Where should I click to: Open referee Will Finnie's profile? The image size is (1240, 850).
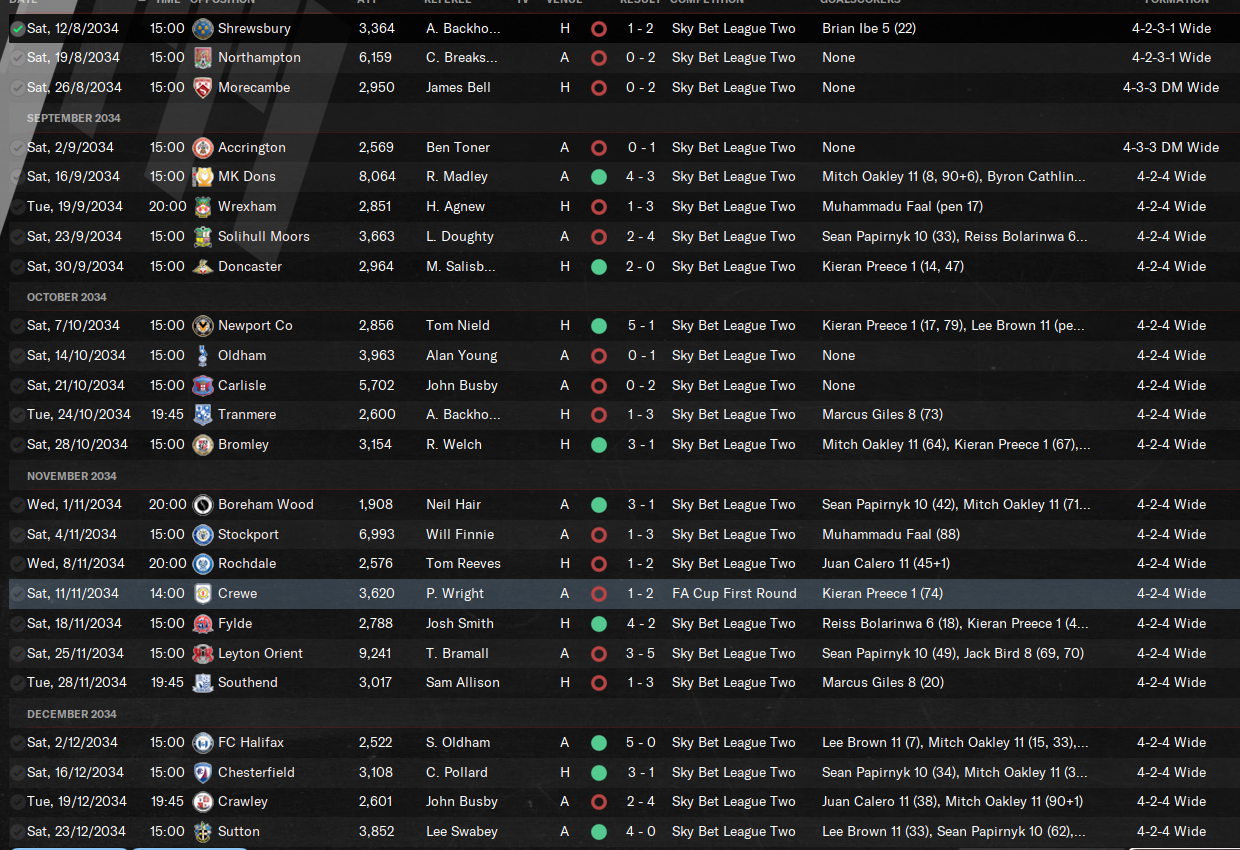pyautogui.click(x=460, y=534)
